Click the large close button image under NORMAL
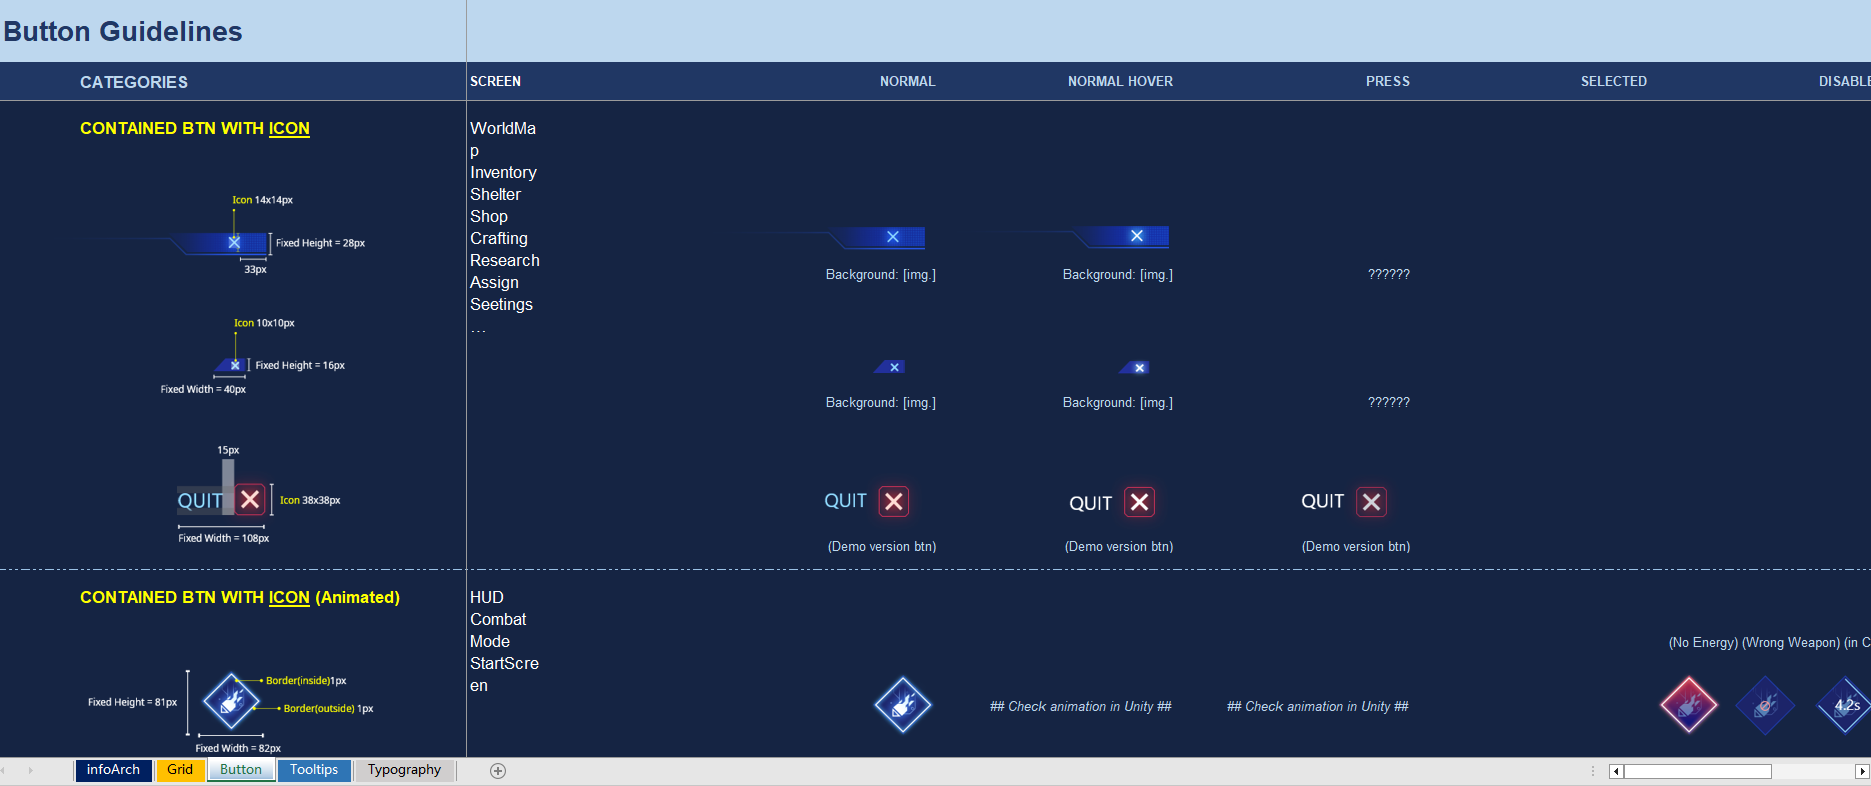 click(878, 237)
